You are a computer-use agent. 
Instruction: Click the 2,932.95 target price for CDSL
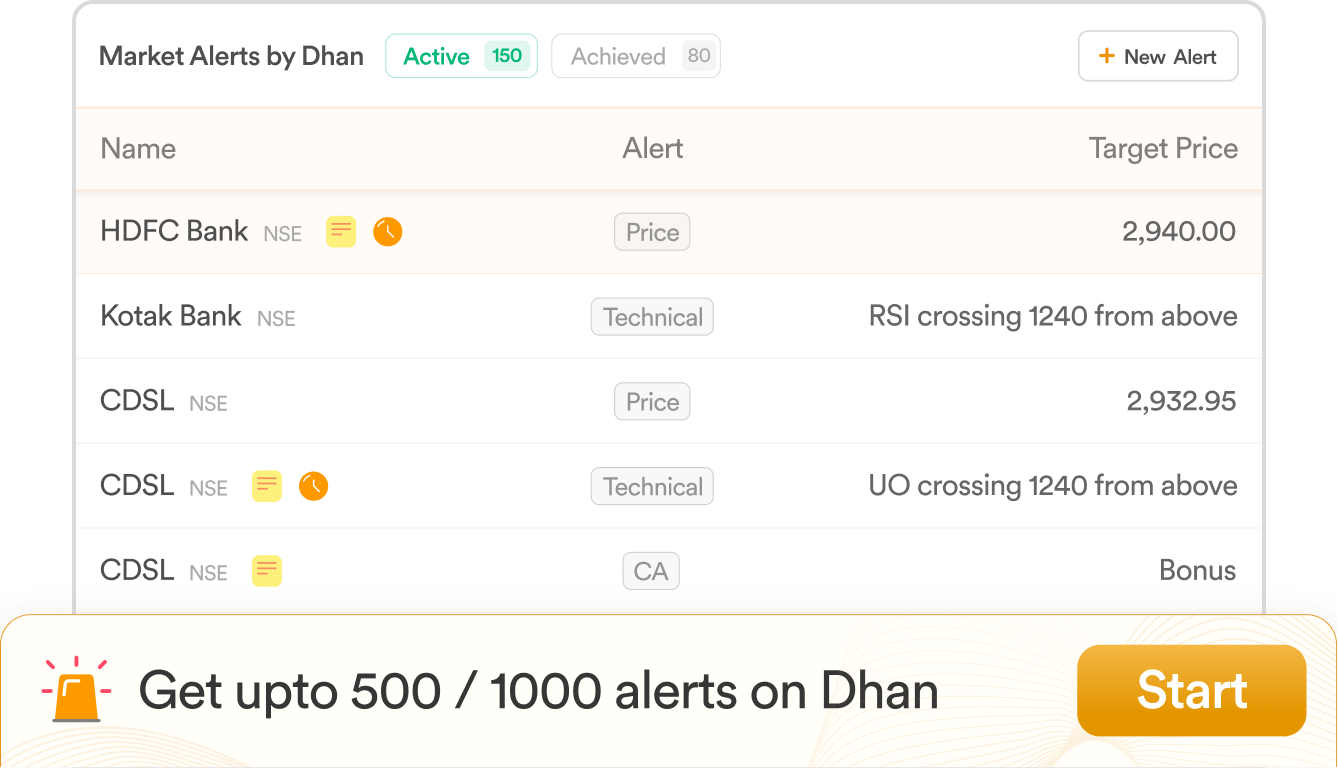coord(1181,402)
